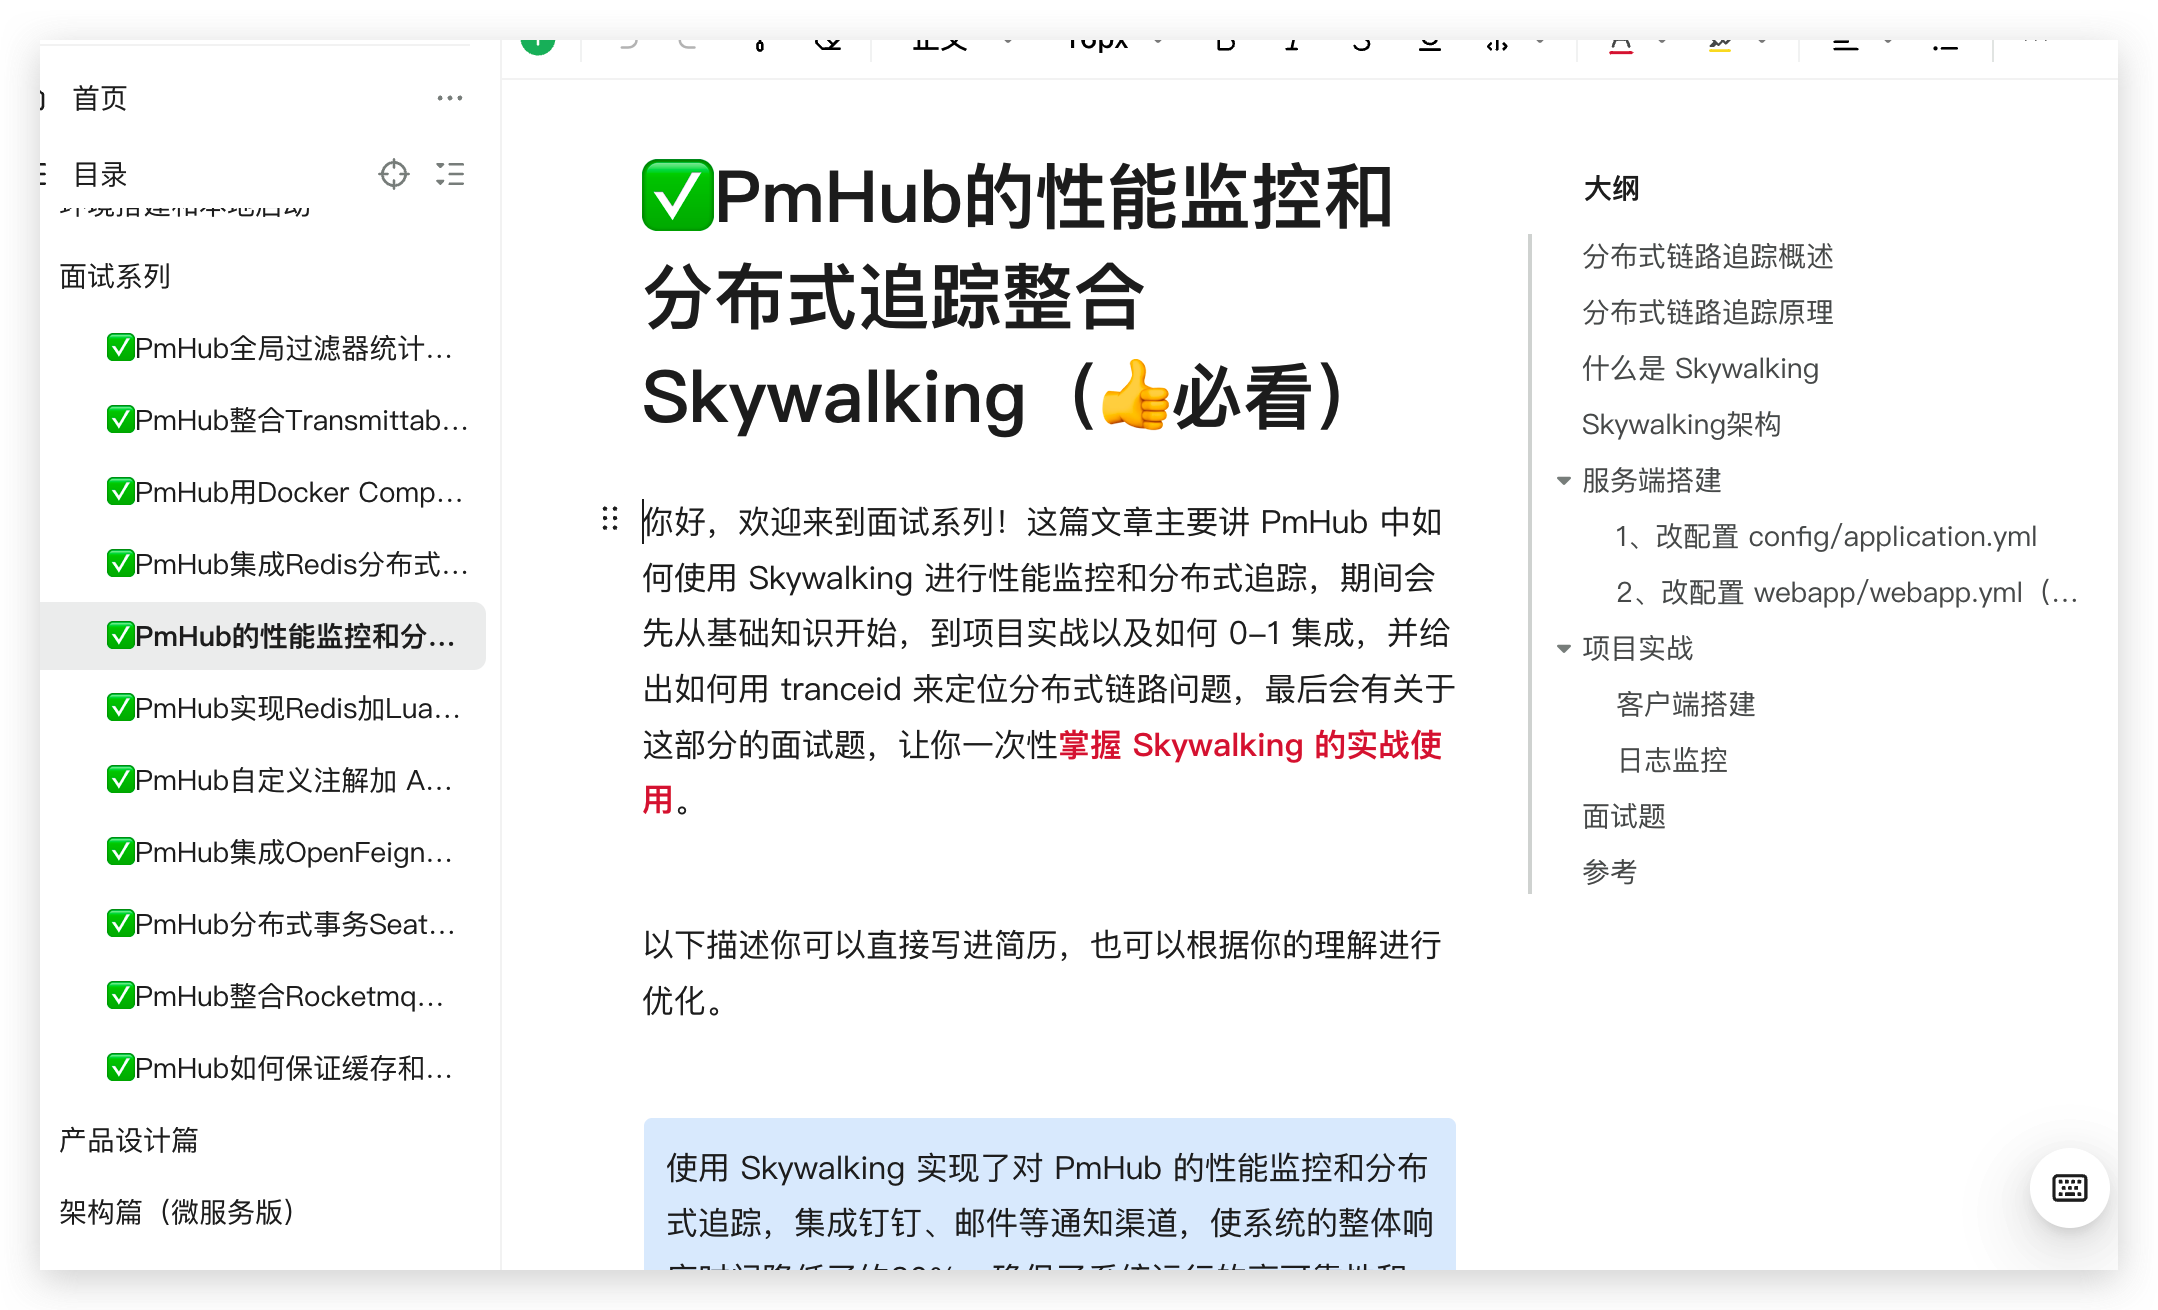Open the PmHub自定义注解加 A… document
The width and height of the screenshot is (2158, 1310).
tap(280, 780)
